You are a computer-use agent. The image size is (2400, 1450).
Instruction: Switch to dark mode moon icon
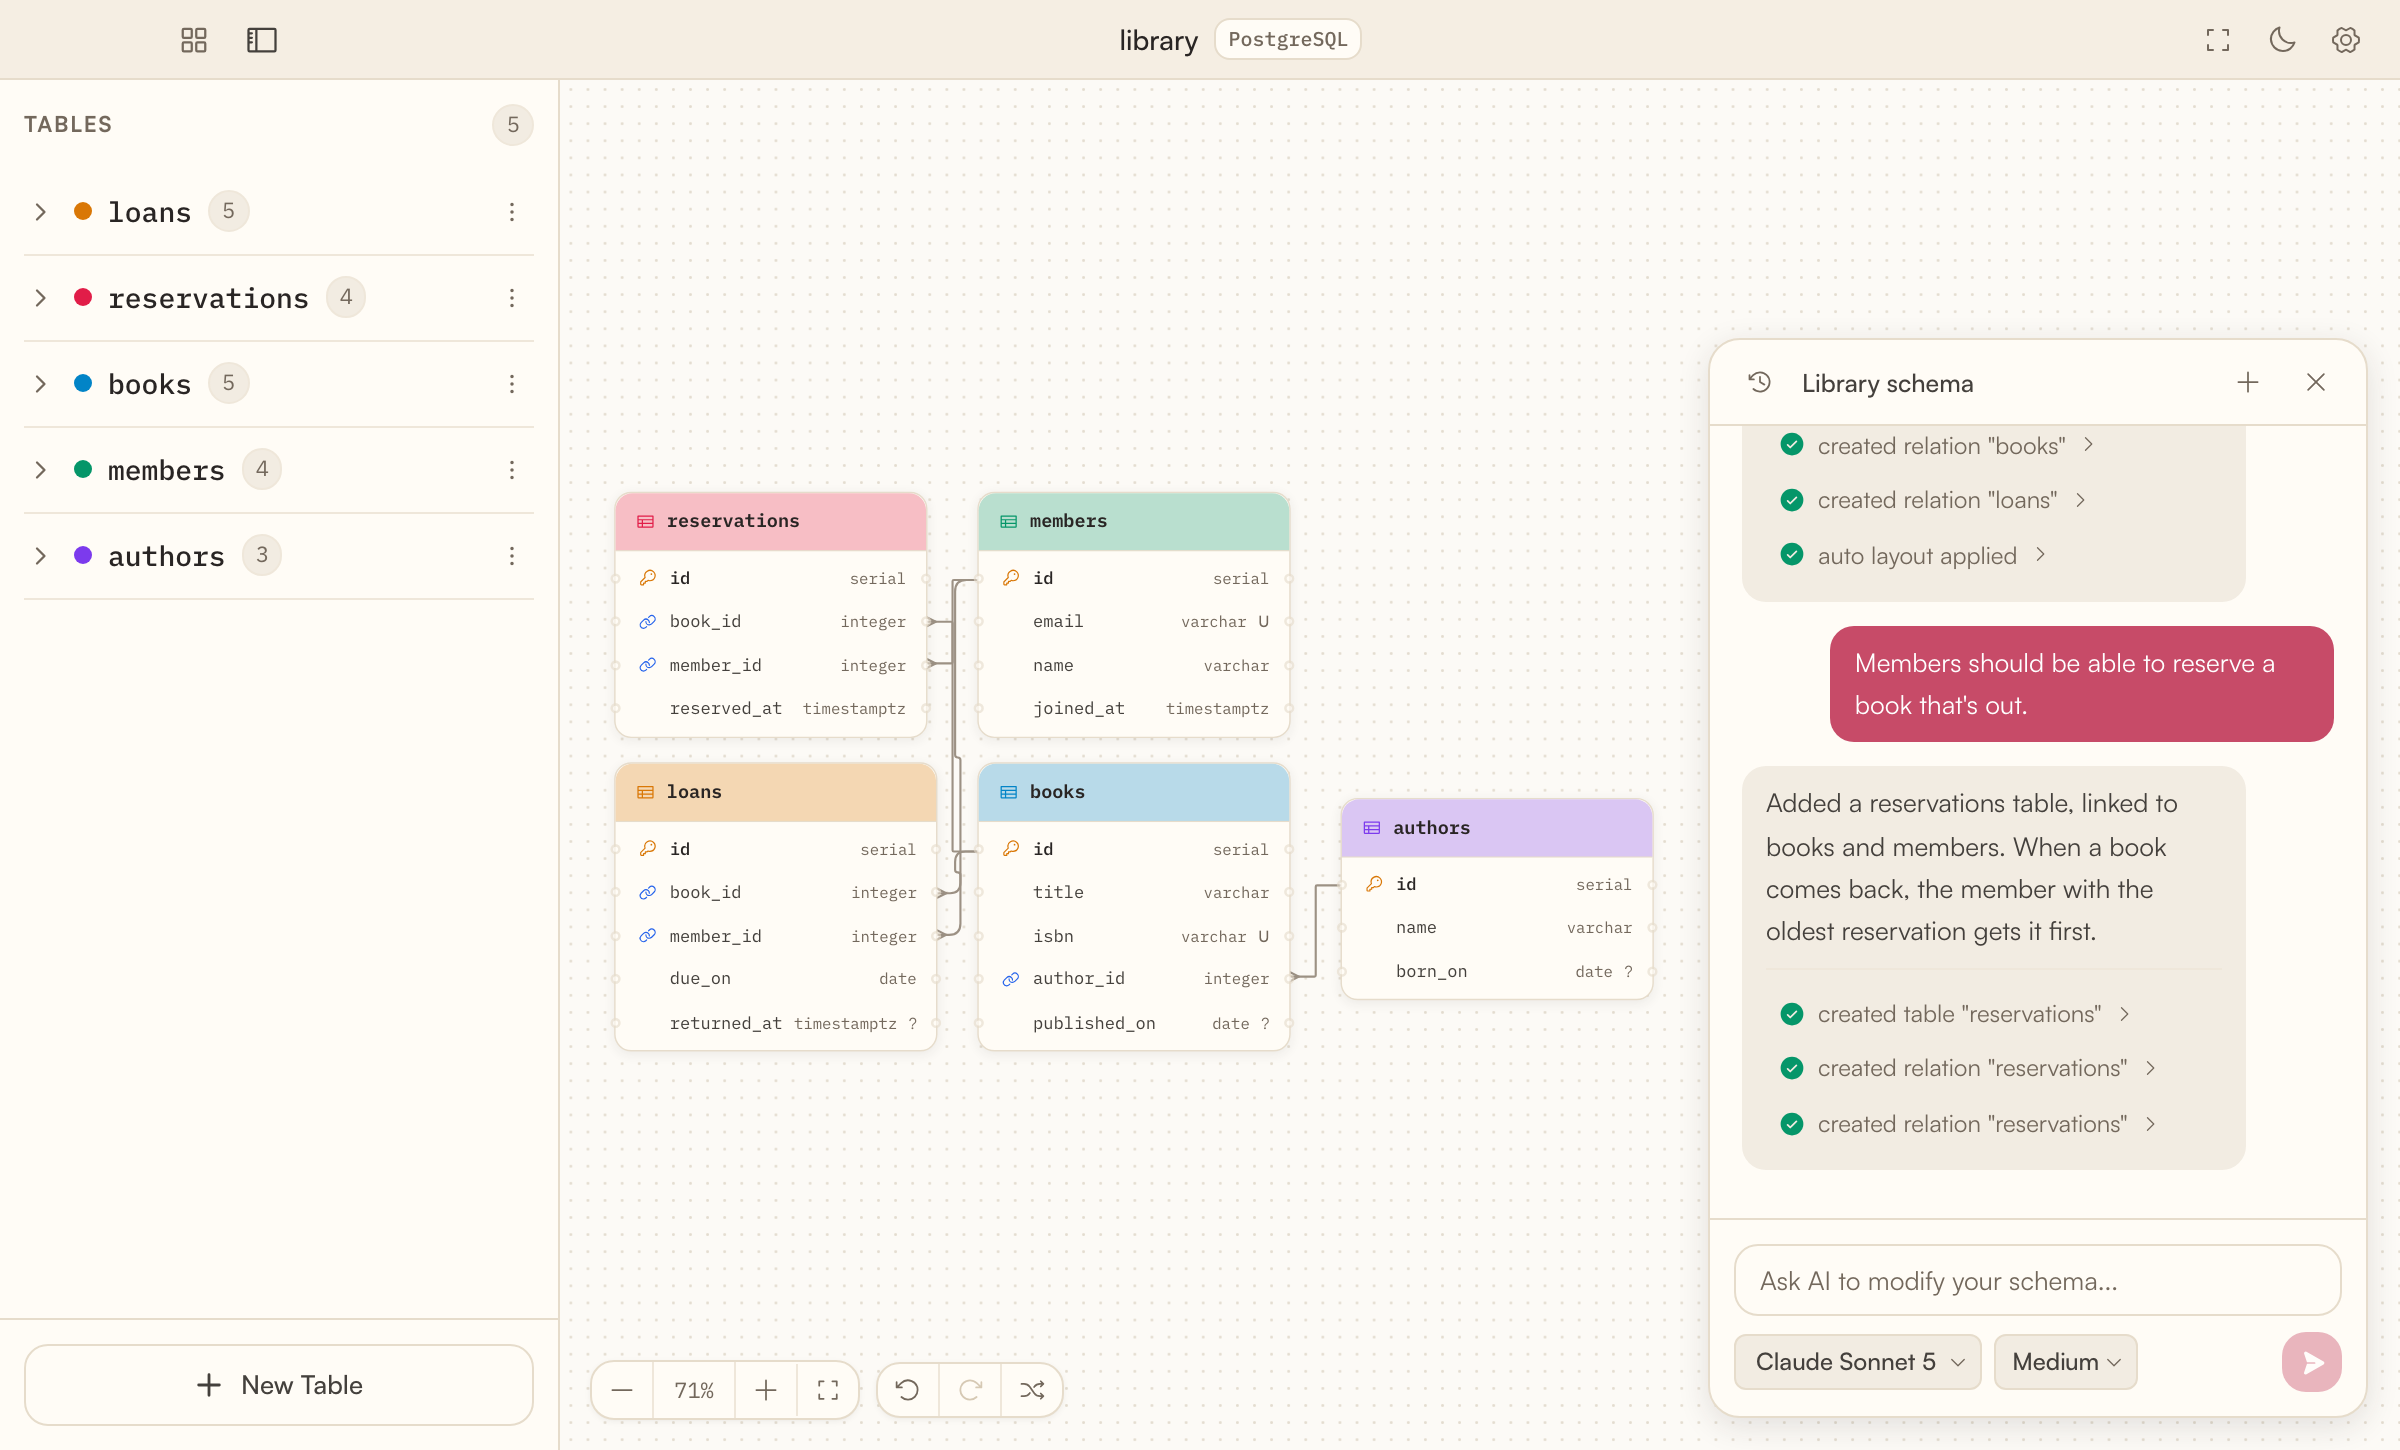click(2282, 40)
